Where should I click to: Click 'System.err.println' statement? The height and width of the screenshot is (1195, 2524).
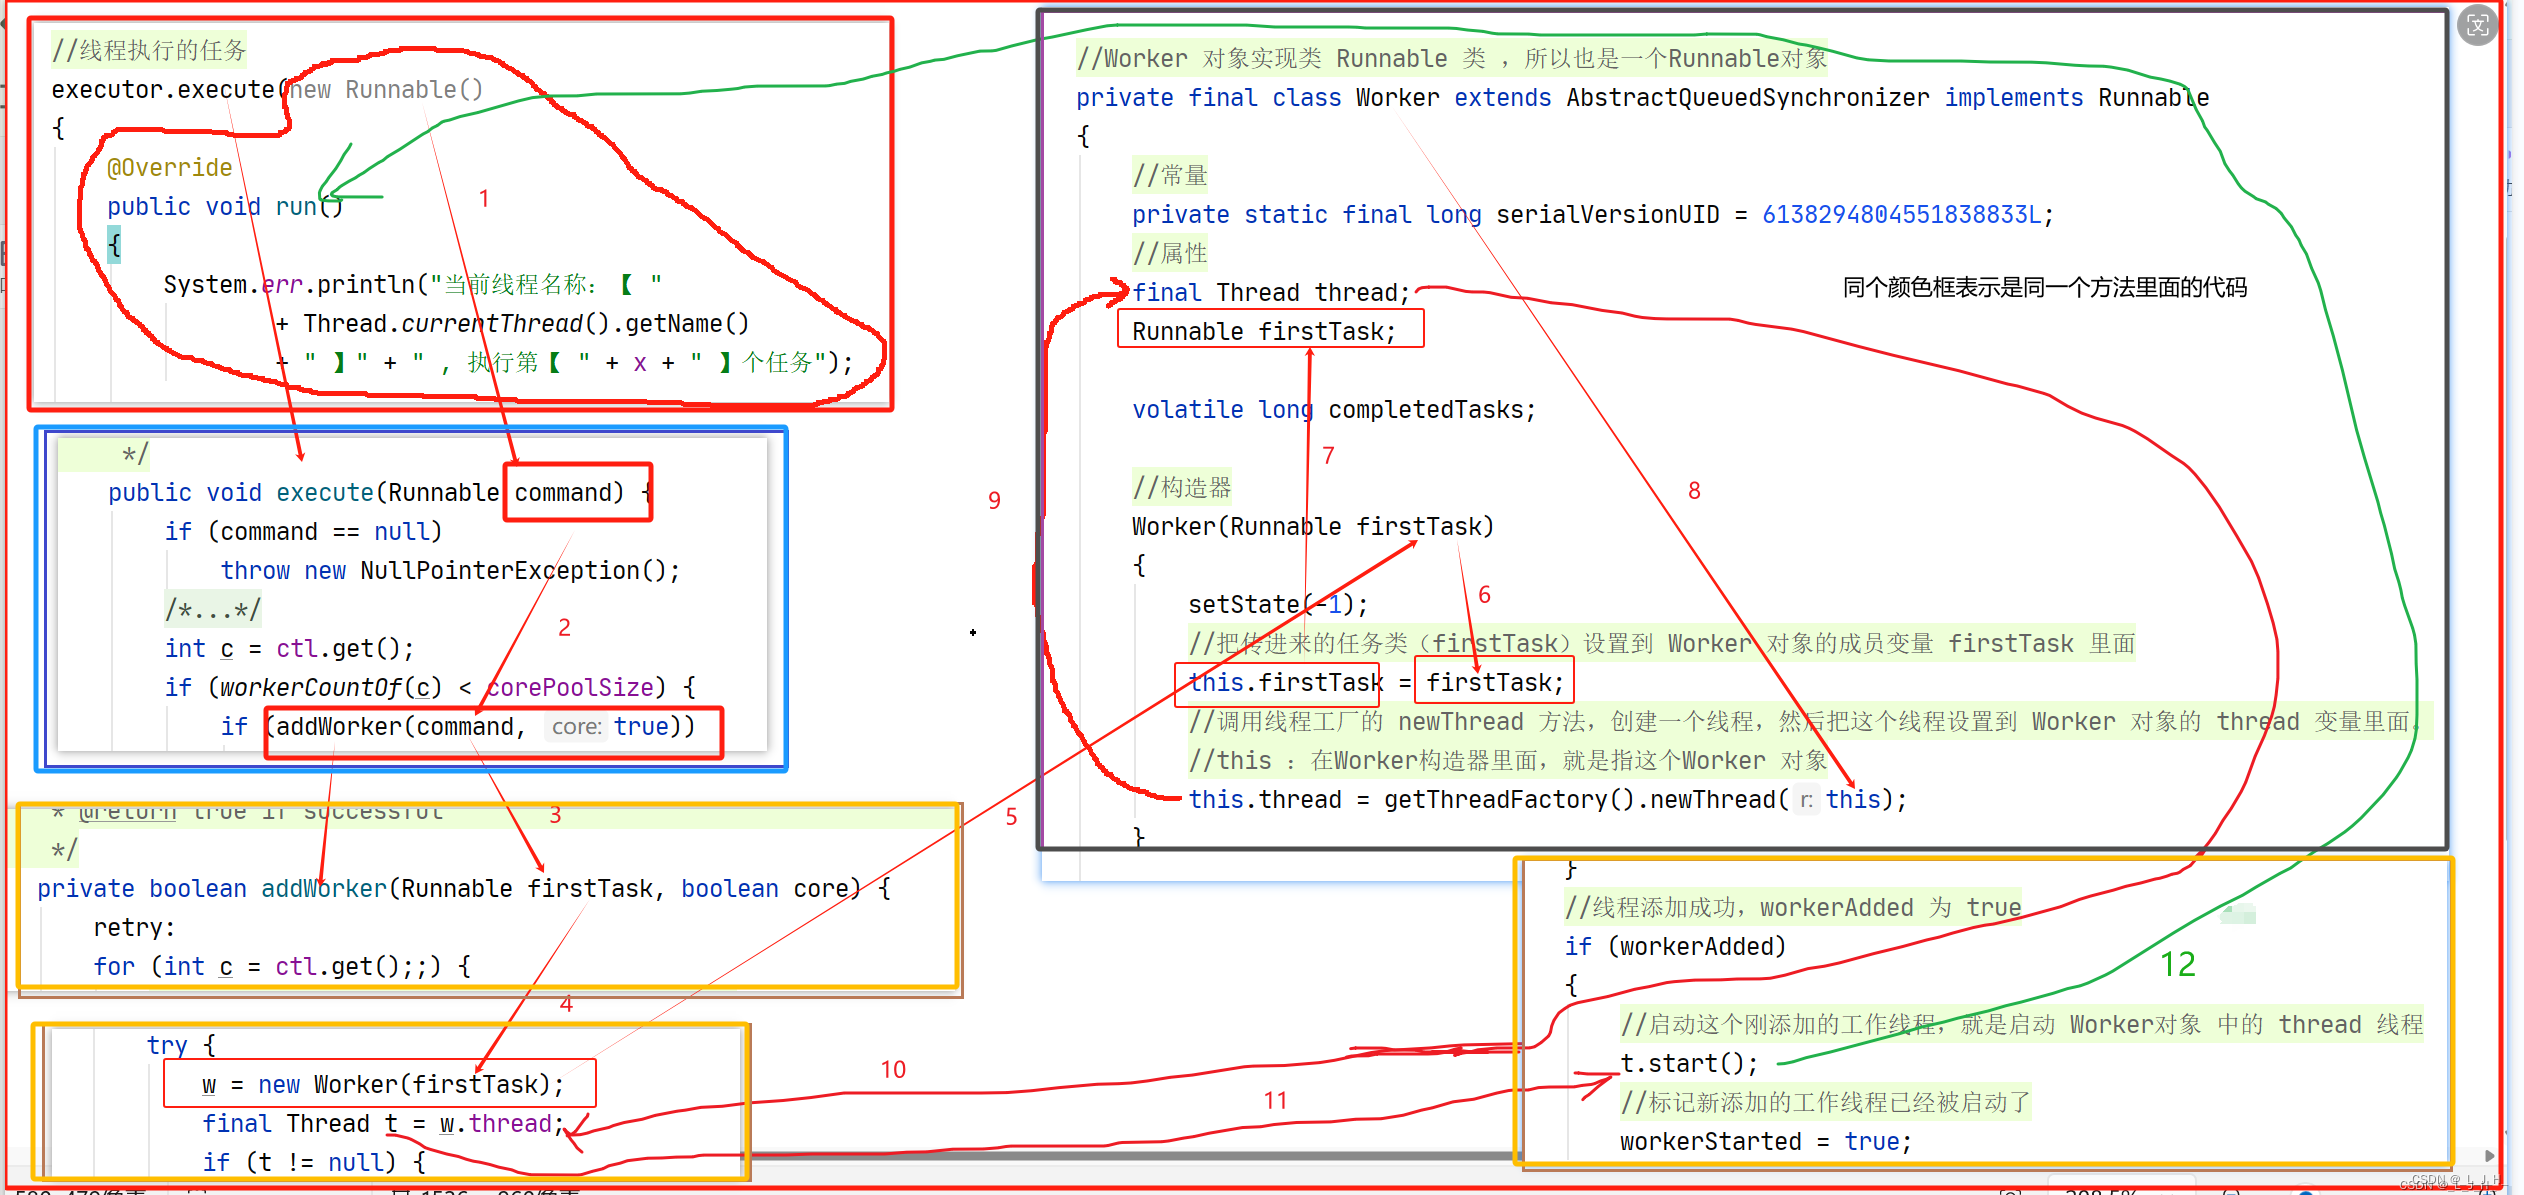289,284
